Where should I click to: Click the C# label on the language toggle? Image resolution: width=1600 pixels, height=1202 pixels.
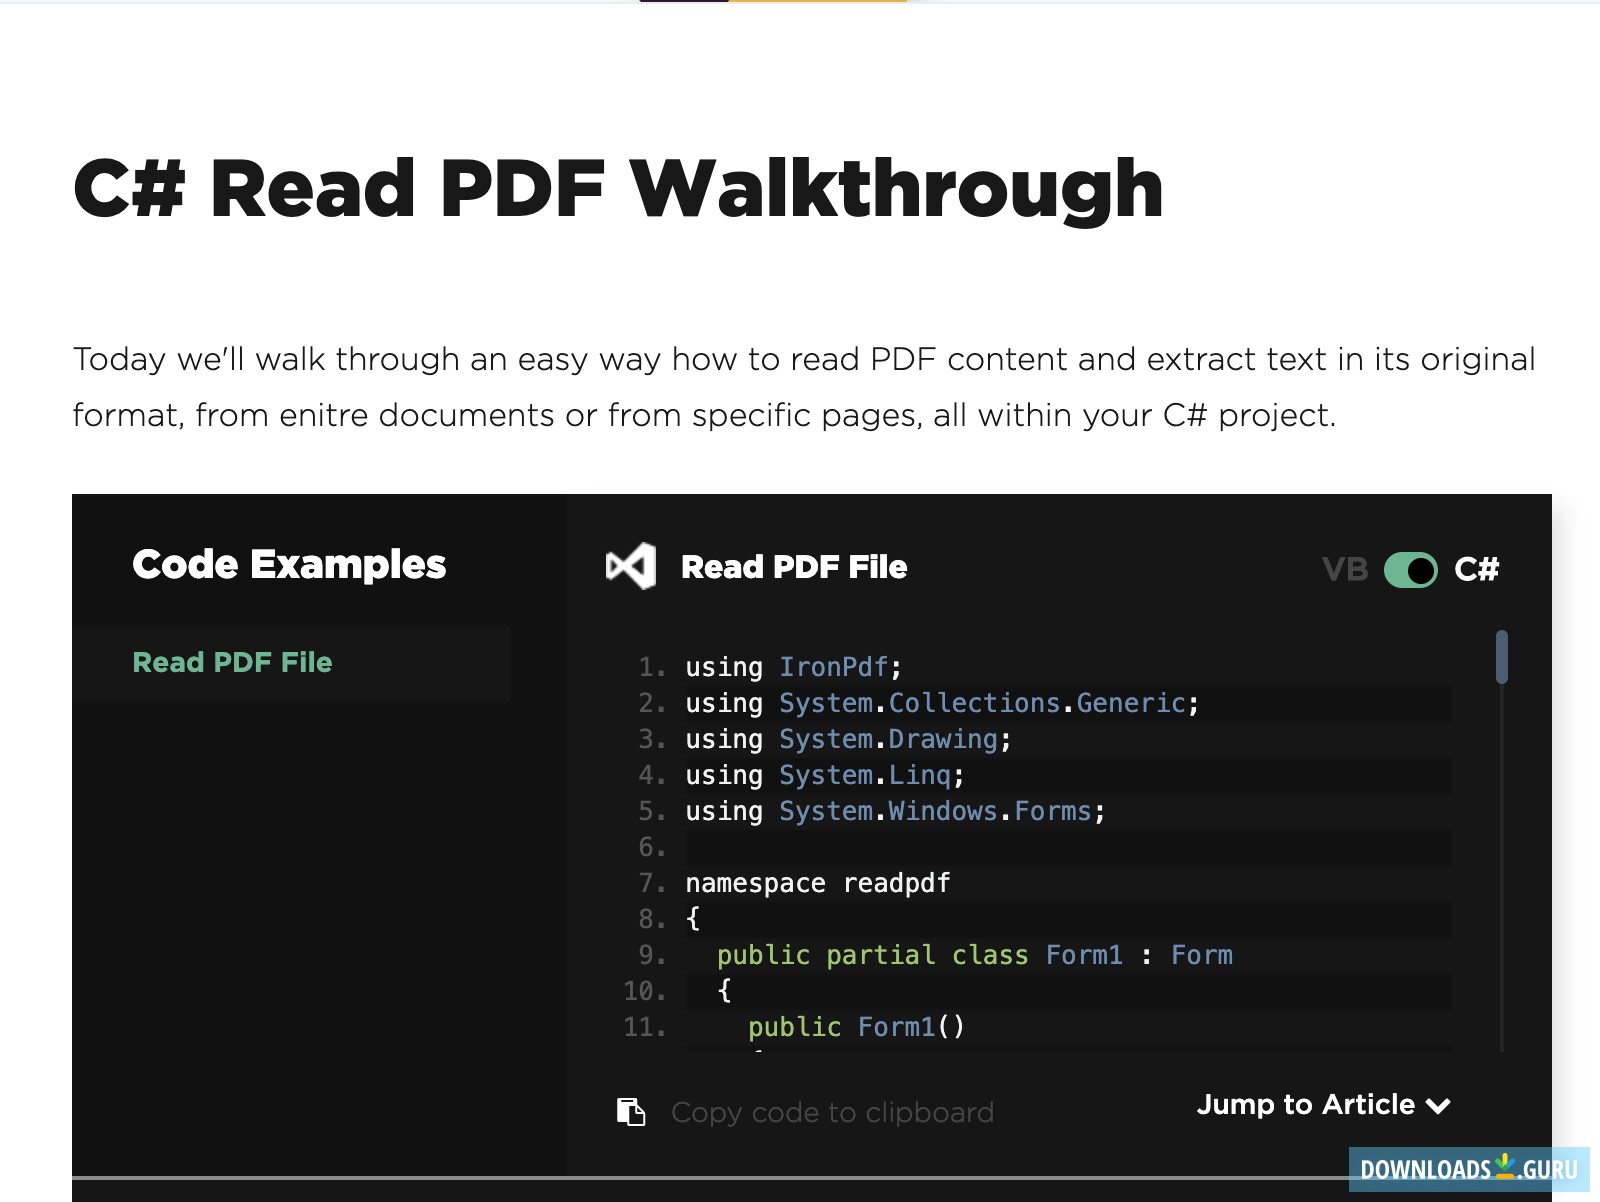click(x=1478, y=569)
